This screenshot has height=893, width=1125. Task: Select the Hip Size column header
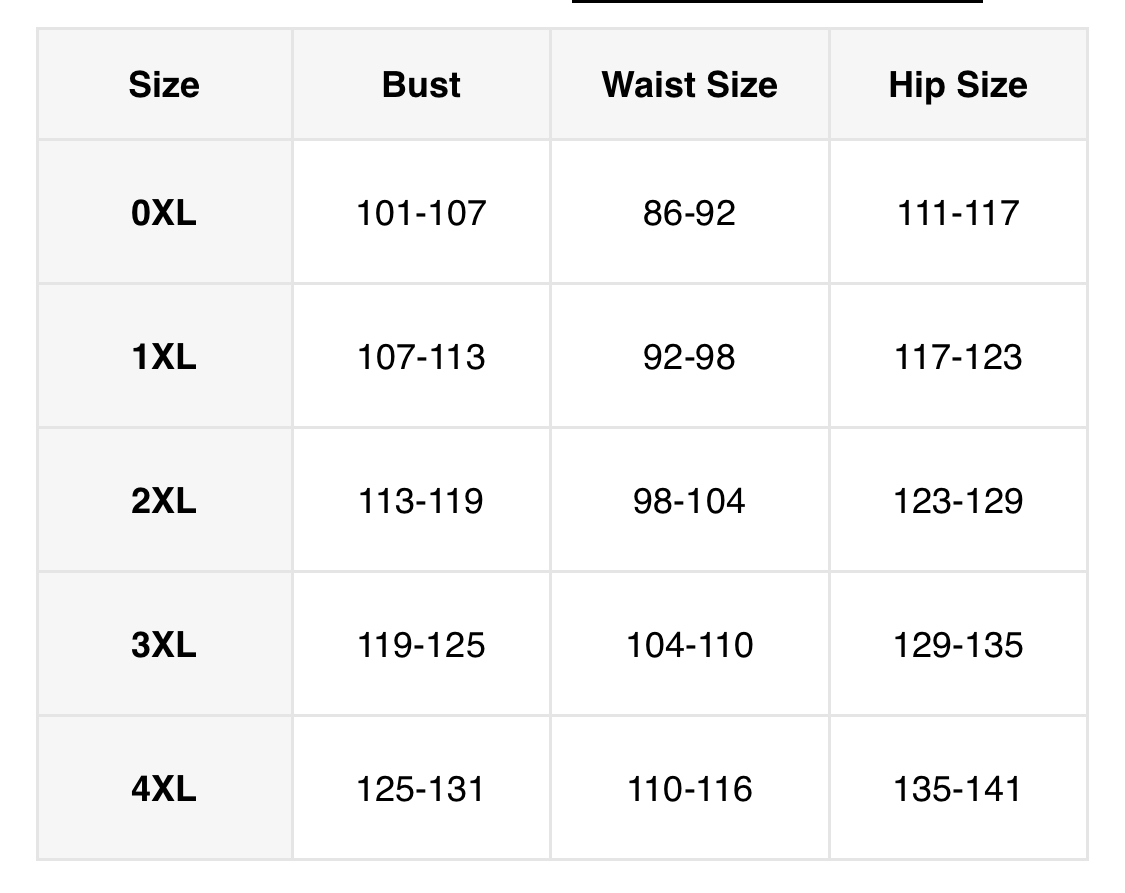[x=957, y=85]
